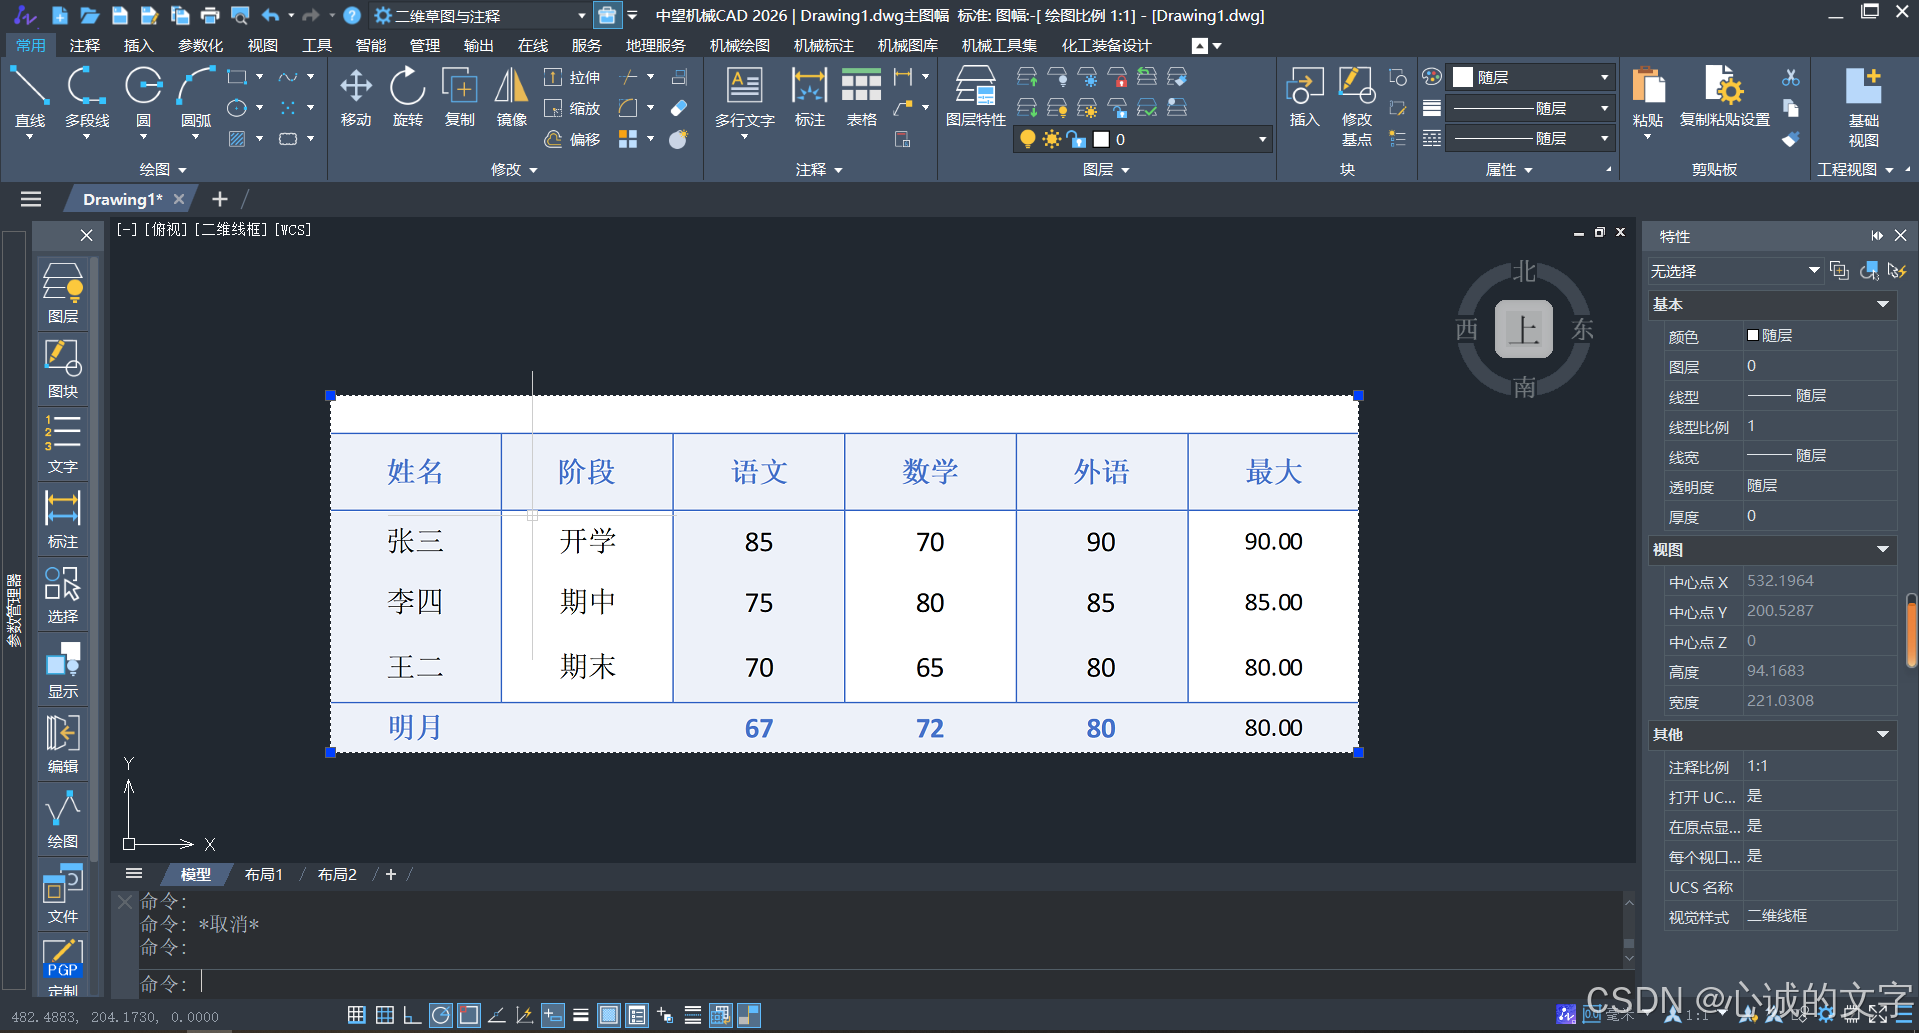The width and height of the screenshot is (1919, 1033).
Task: Toggle polar tracking in status bar
Action: (x=440, y=1015)
